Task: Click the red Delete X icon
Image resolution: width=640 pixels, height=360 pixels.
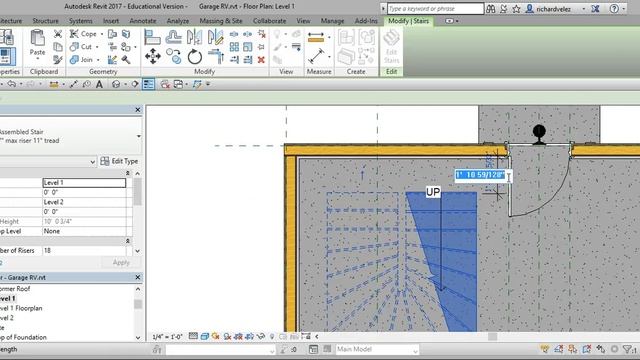Action: point(261,60)
